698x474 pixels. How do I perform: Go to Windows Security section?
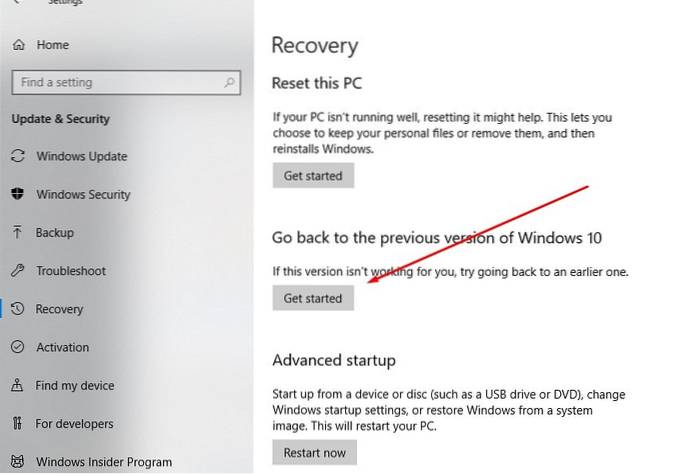83,194
